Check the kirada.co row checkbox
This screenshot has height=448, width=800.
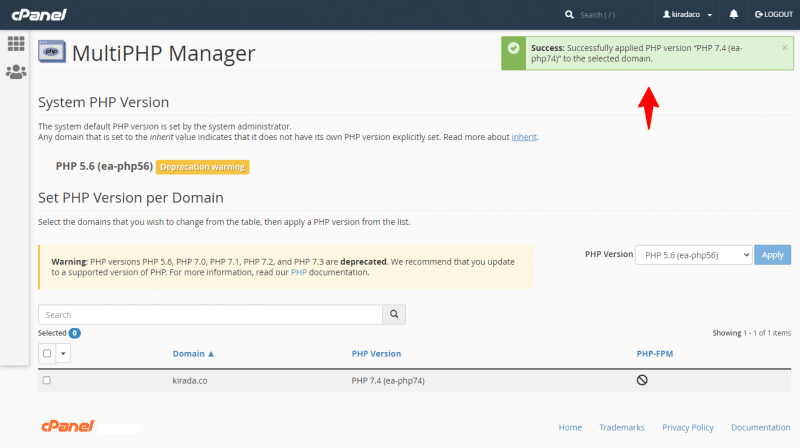46,380
